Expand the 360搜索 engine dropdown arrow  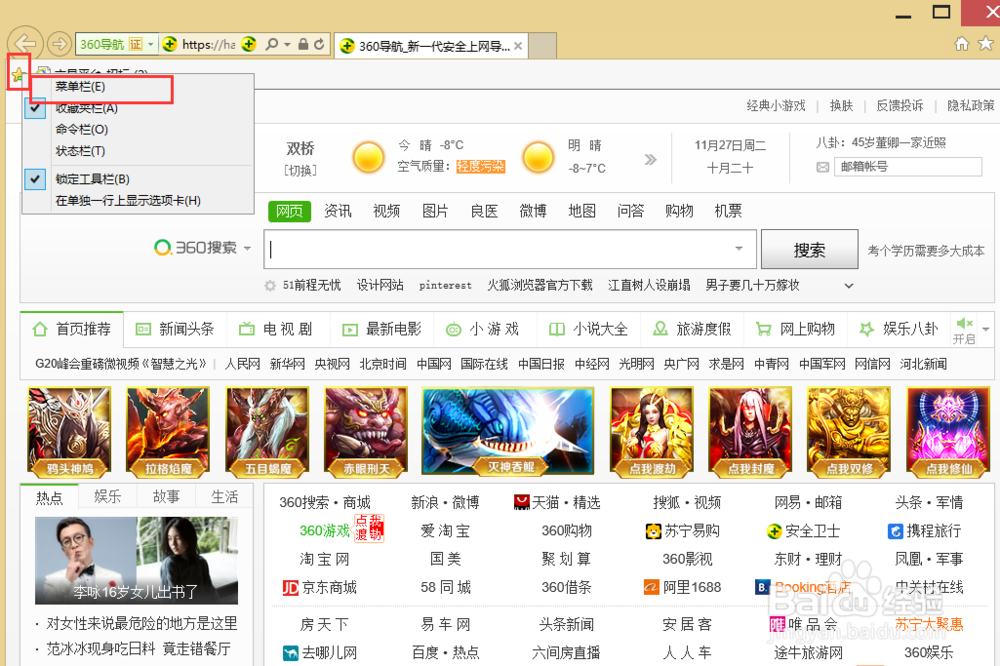pyautogui.click(x=247, y=248)
